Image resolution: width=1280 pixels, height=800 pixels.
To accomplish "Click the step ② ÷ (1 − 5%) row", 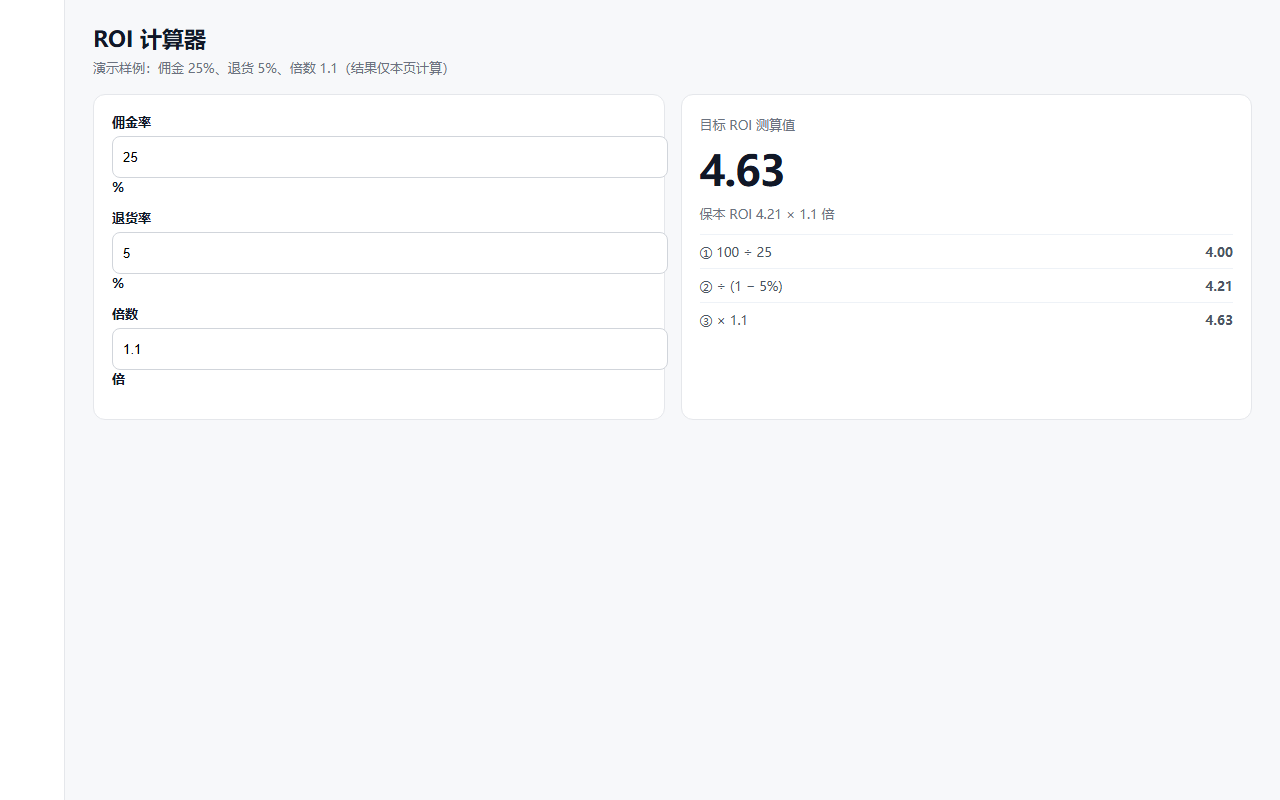I will tap(966, 286).
